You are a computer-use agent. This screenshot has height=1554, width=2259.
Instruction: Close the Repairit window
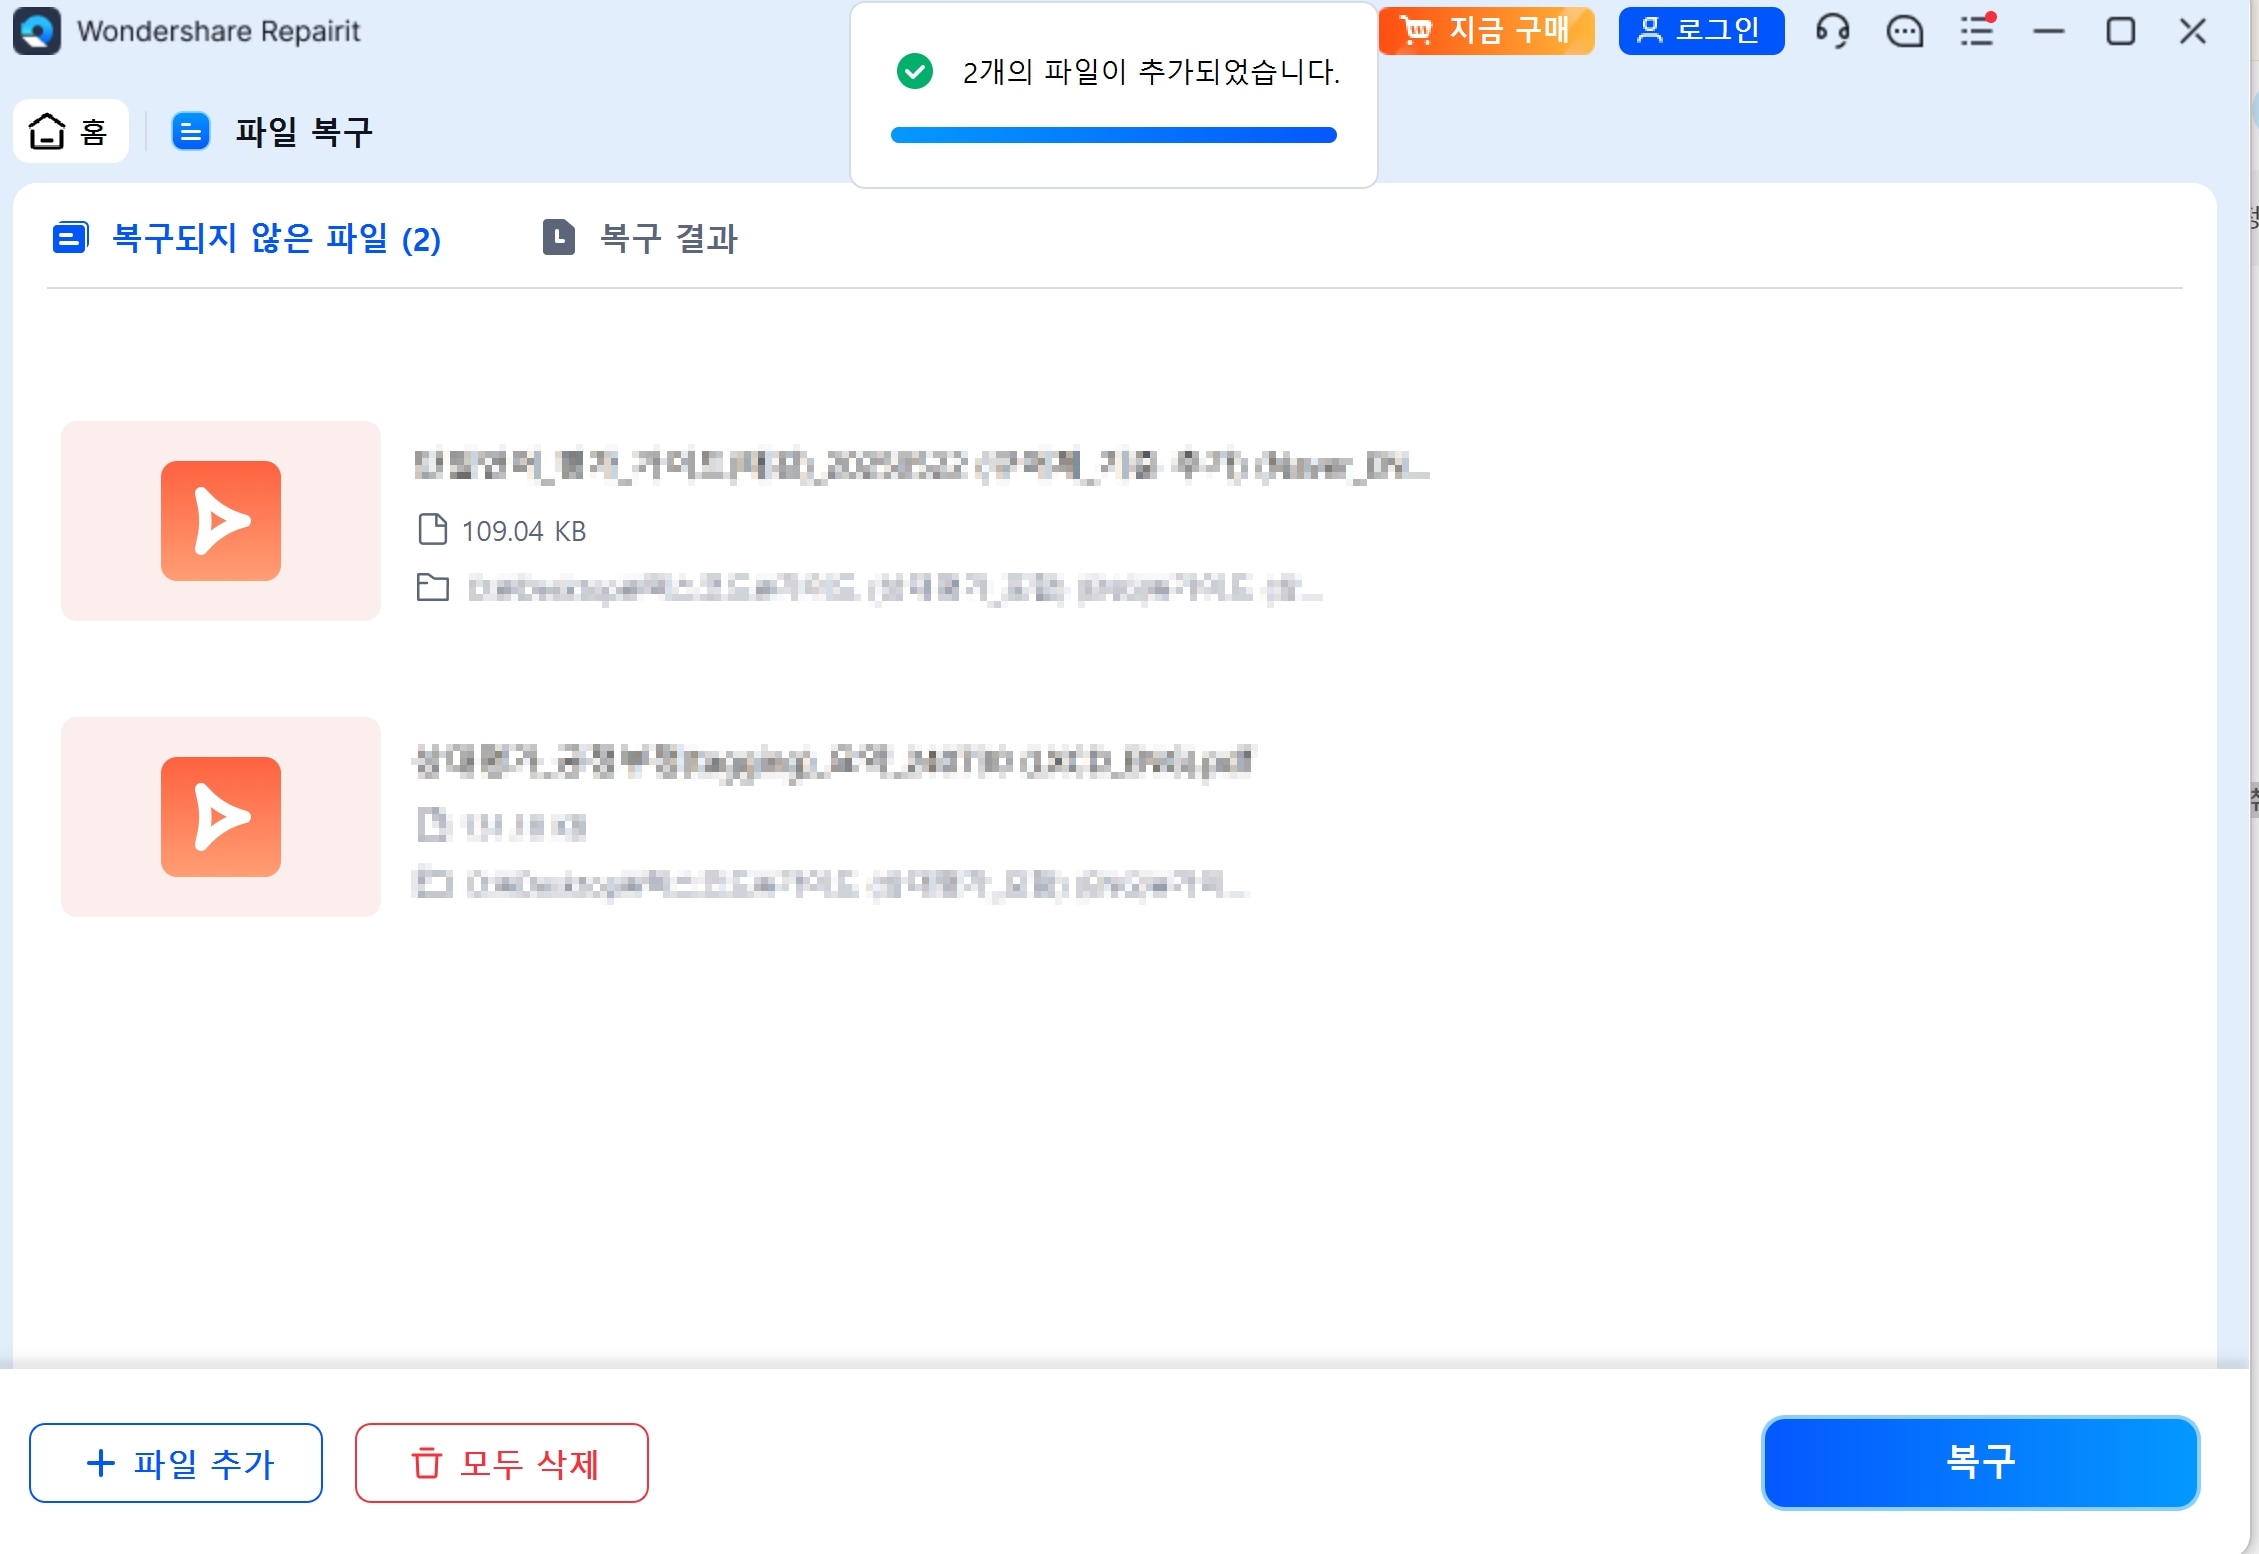(x=2193, y=31)
